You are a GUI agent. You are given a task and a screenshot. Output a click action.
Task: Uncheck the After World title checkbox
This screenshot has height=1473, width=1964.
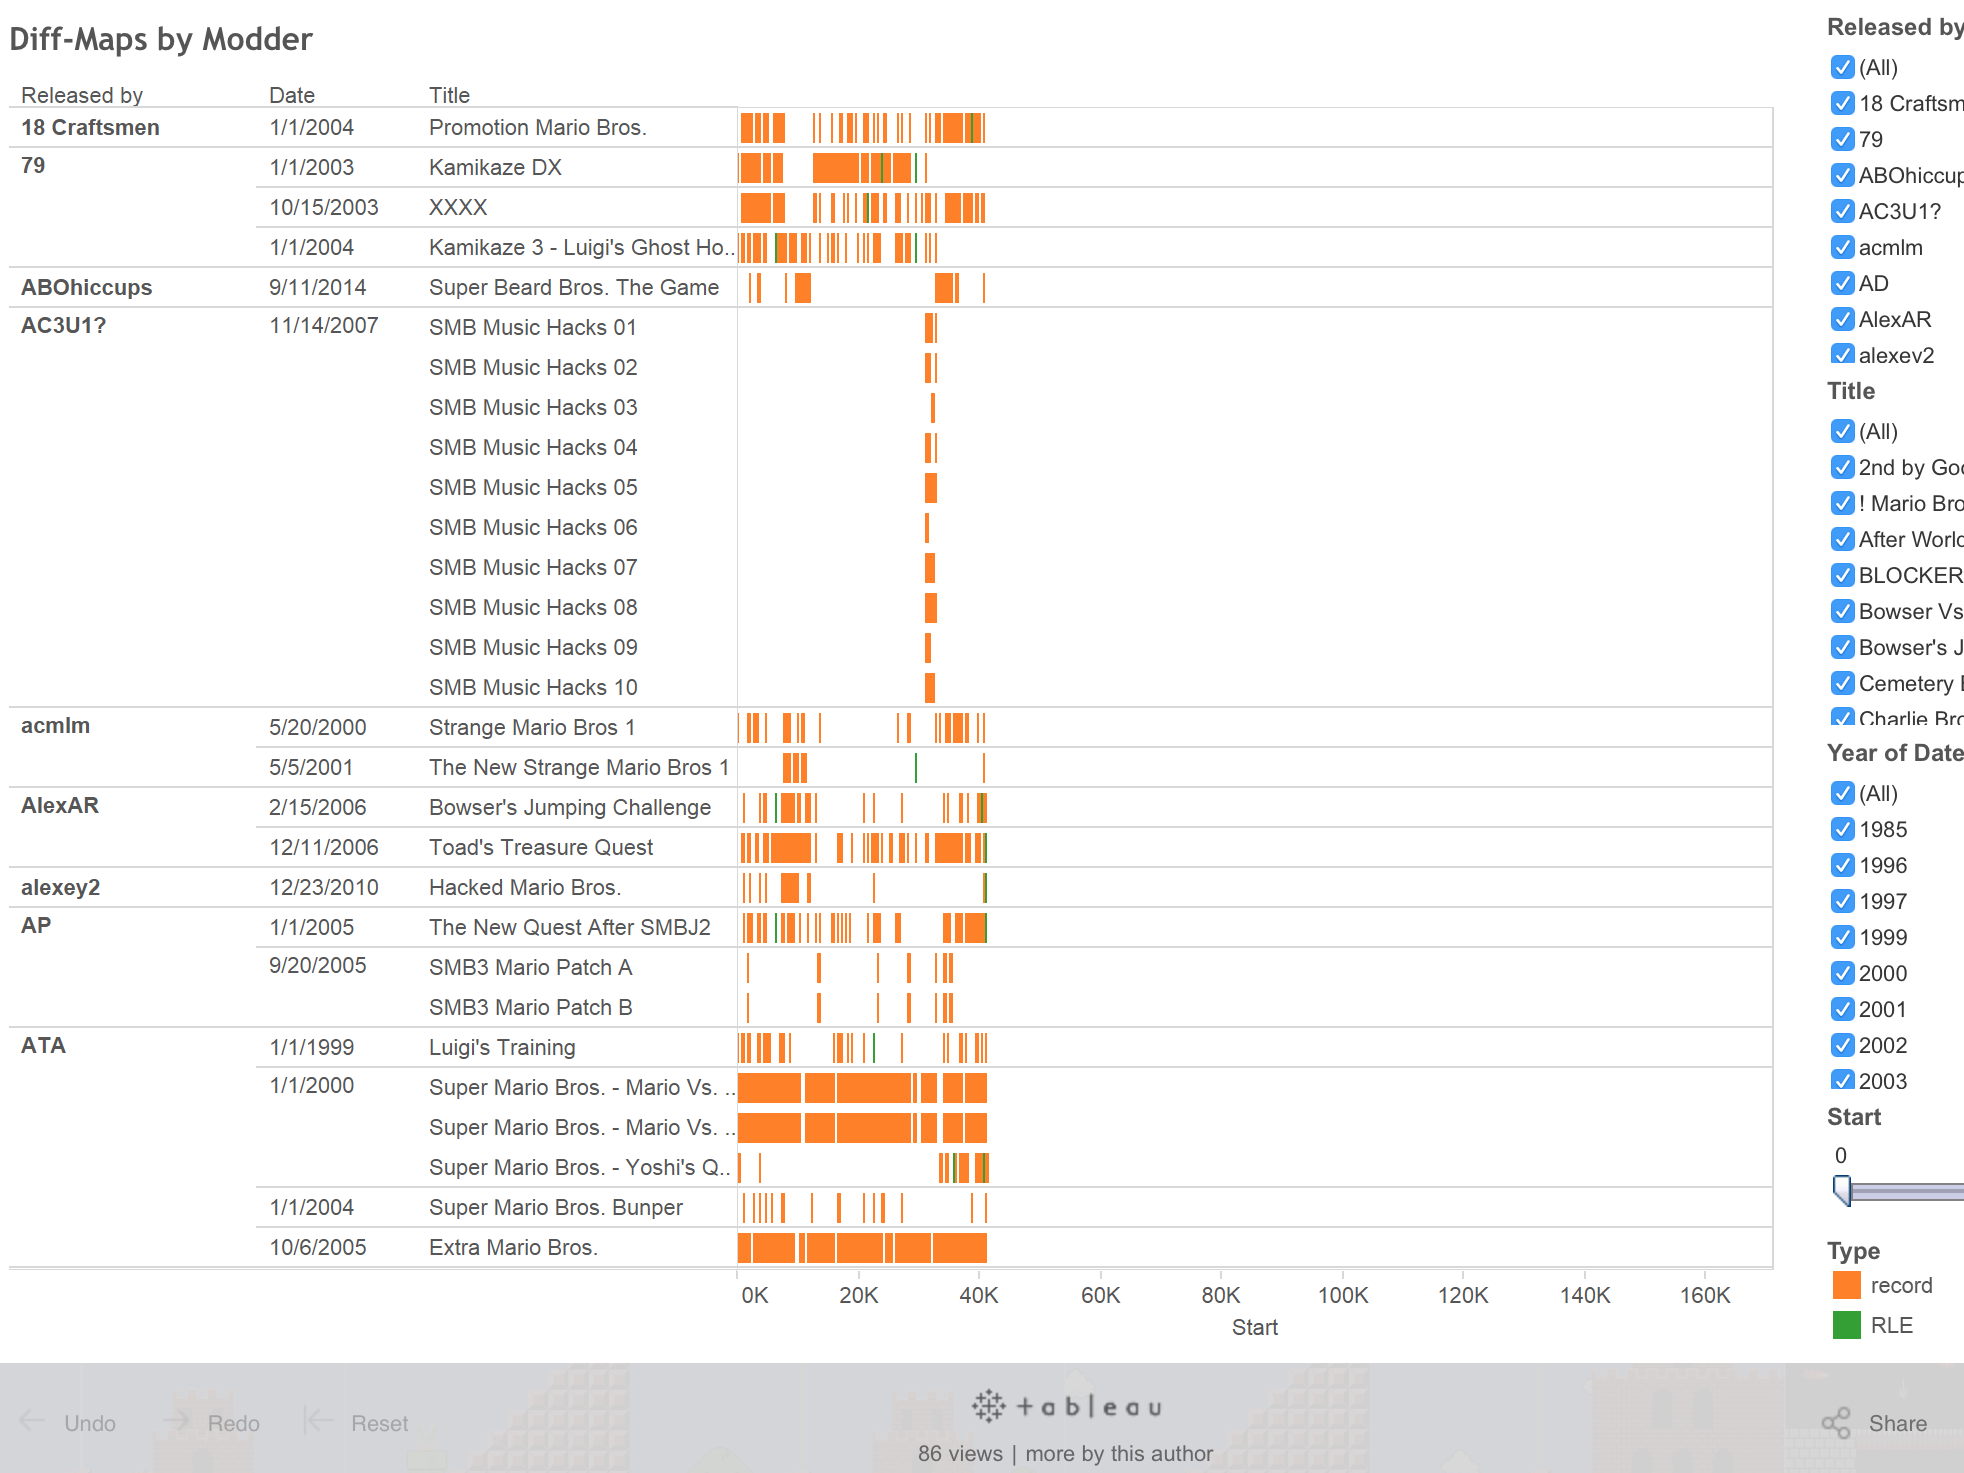(x=1842, y=539)
